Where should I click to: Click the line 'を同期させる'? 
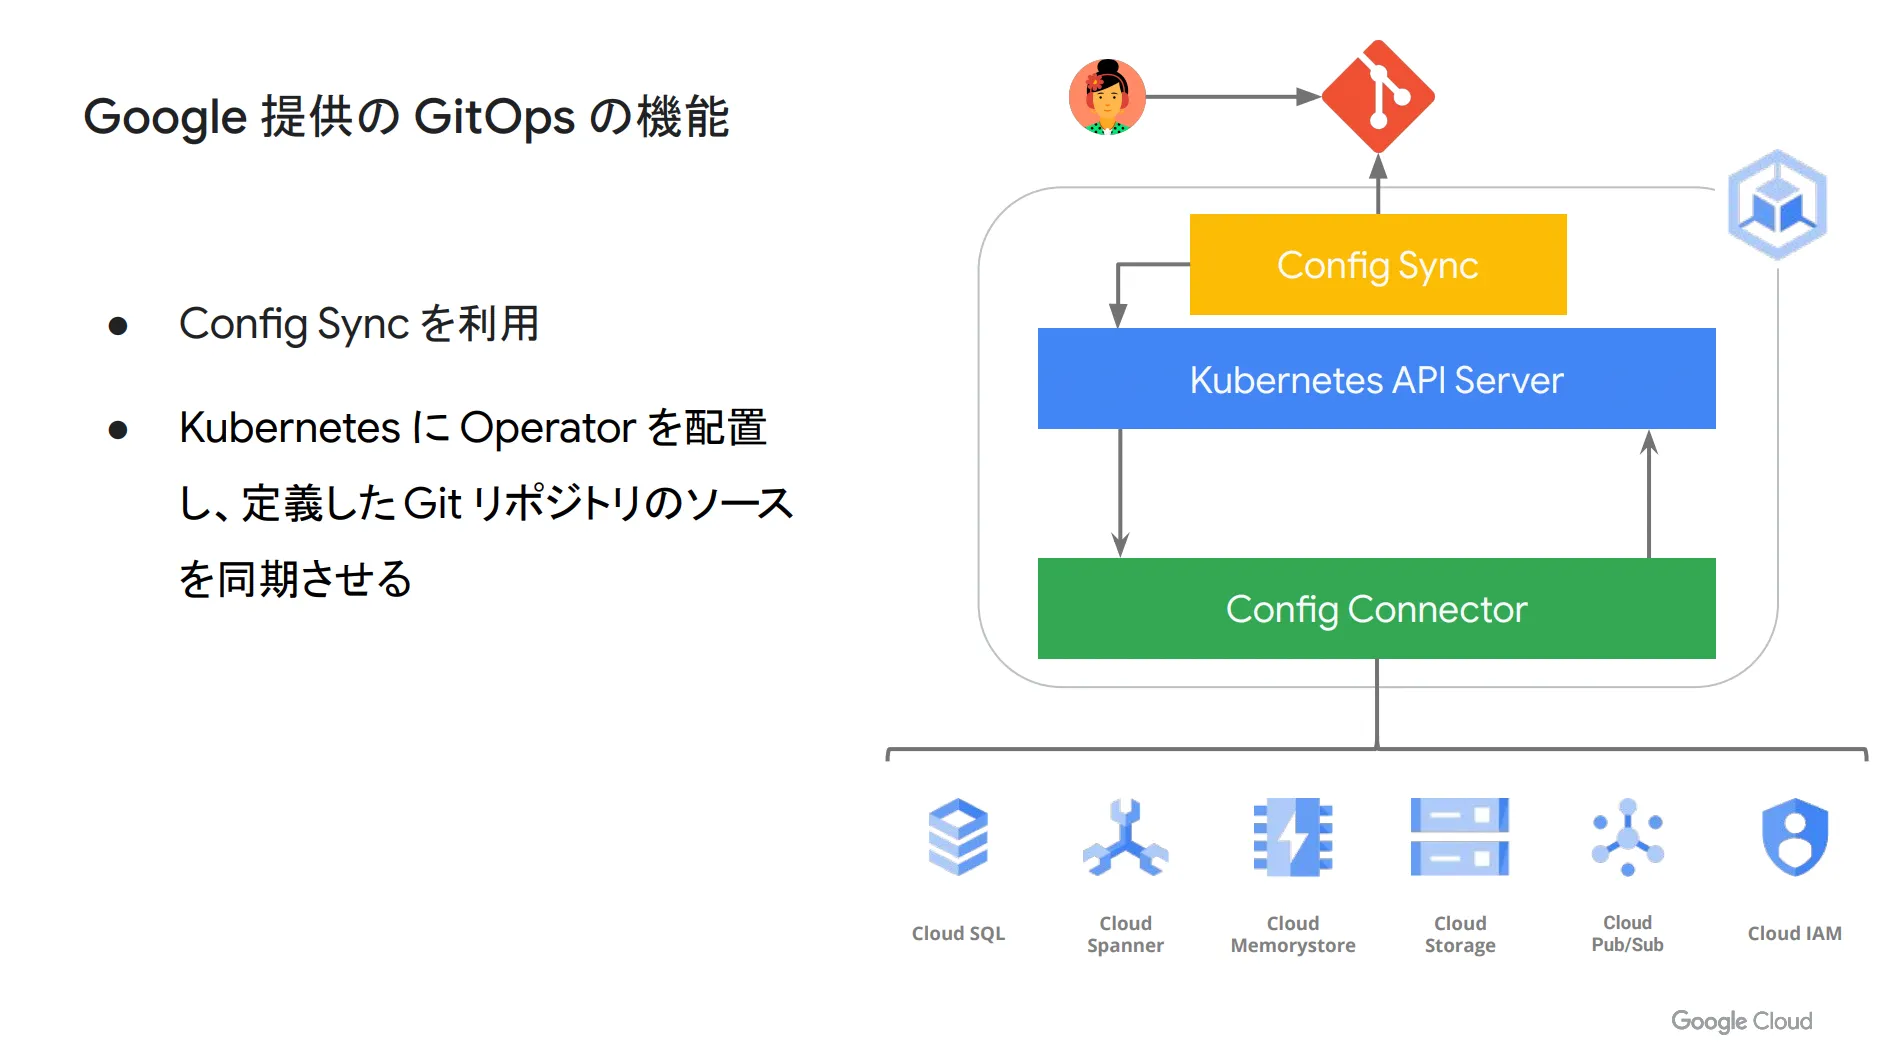(x=295, y=579)
